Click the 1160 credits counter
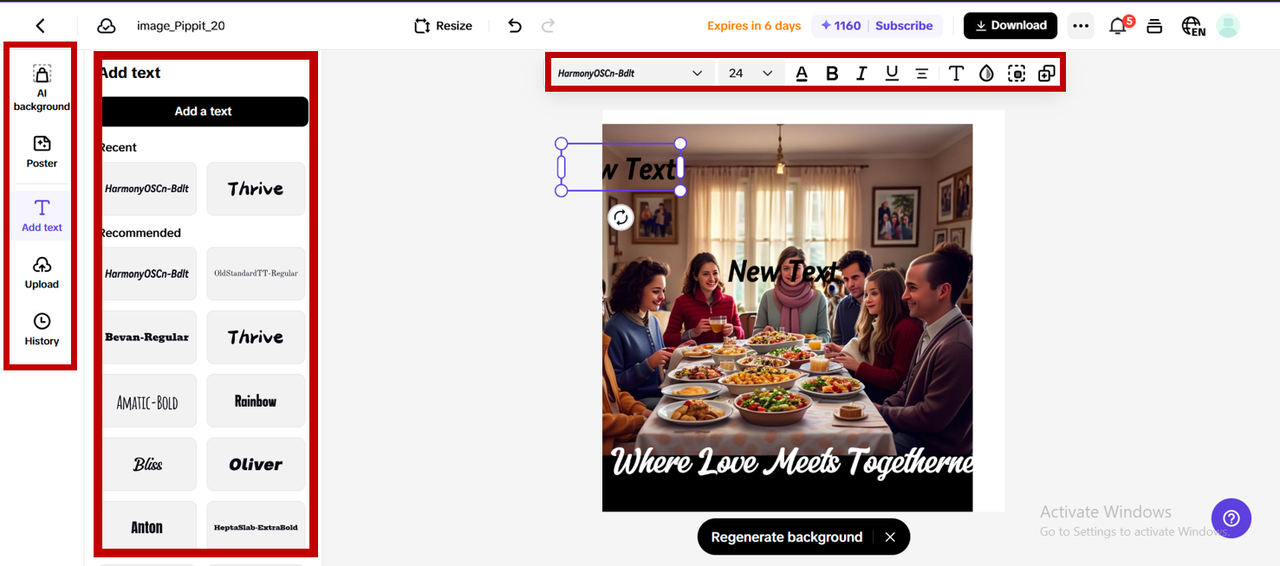The width and height of the screenshot is (1280, 566). click(840, 26)
